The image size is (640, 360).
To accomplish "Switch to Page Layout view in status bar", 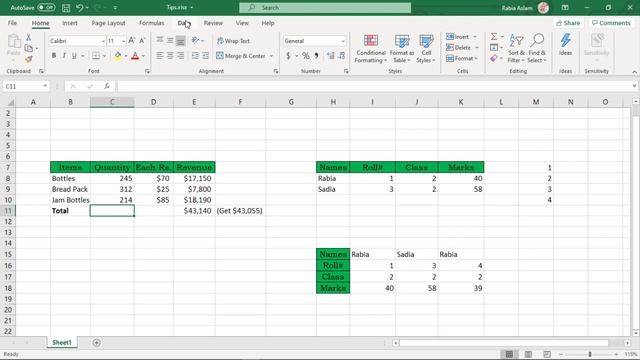I will pos(528,354).
